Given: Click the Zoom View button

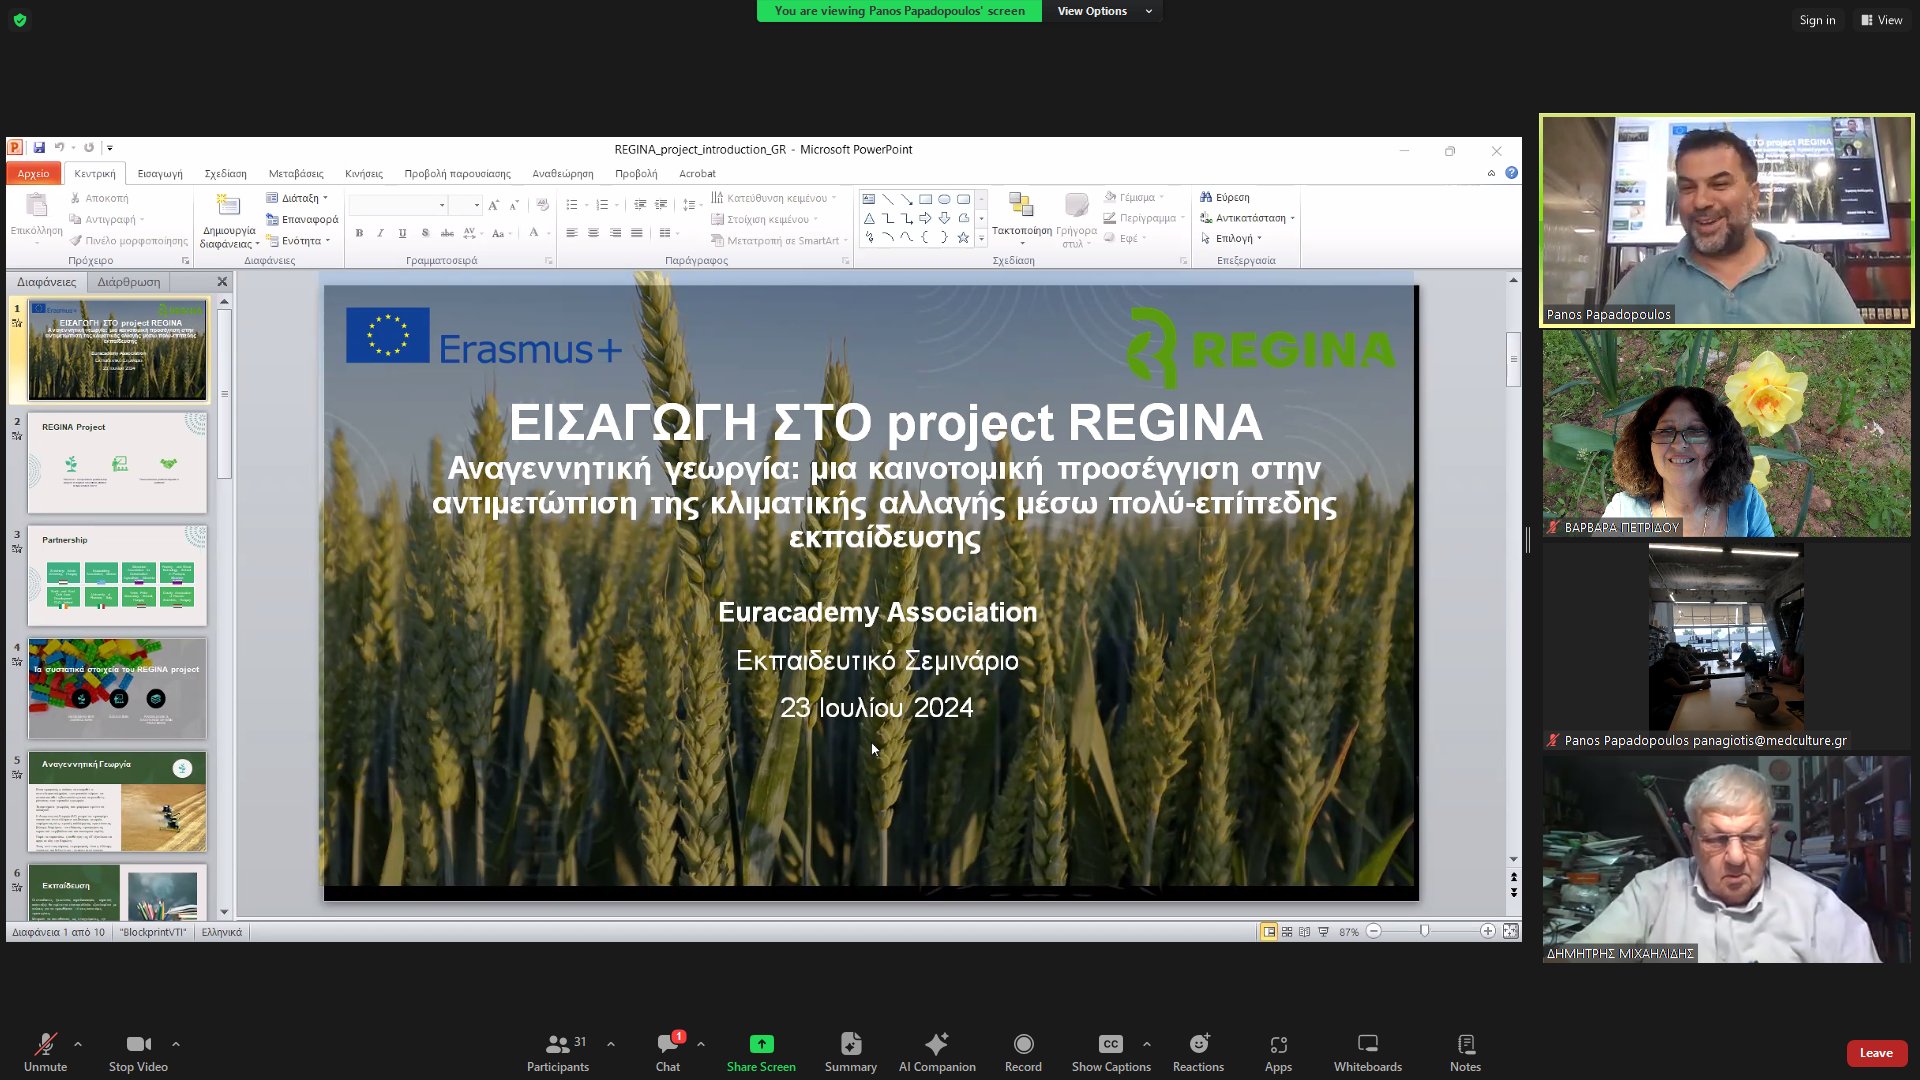Looking at the screenshot, I should tap(1881, 20).
